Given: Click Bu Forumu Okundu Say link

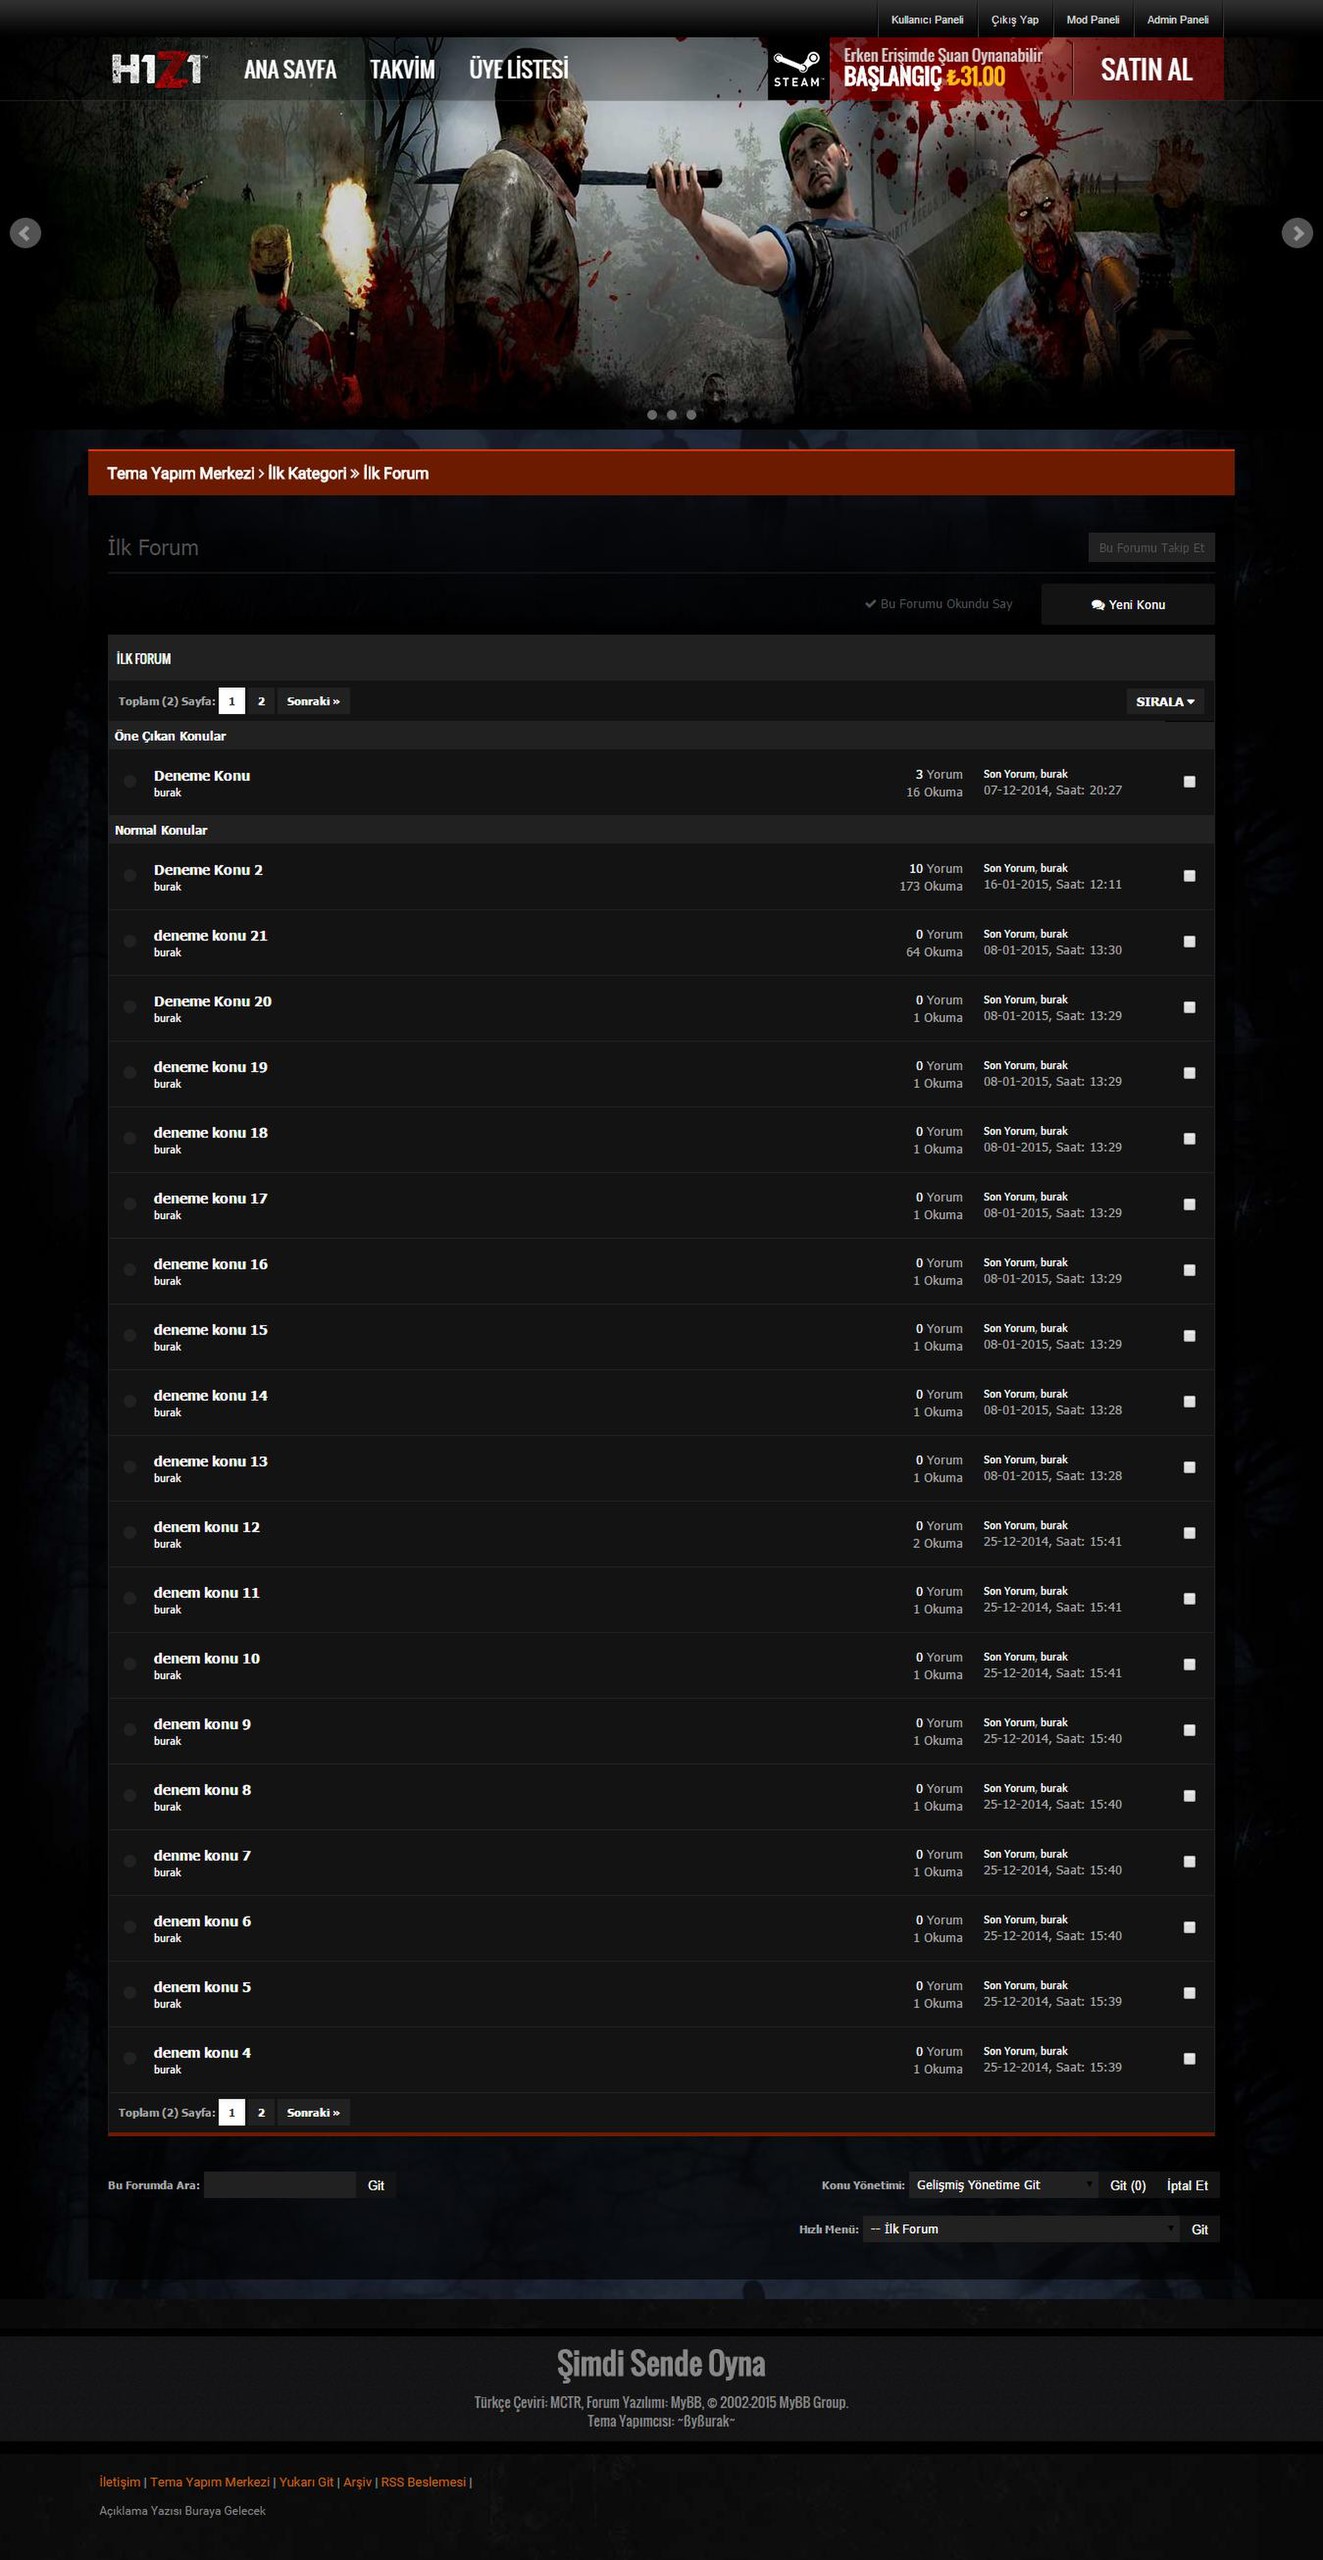Looking at the screenshot, I should [x=939, y=604].
